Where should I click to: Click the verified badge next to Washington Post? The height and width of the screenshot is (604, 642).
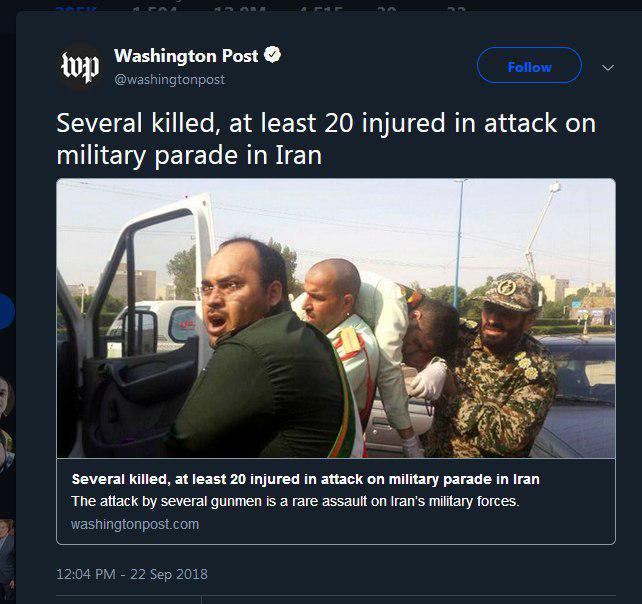pos(273,55)
